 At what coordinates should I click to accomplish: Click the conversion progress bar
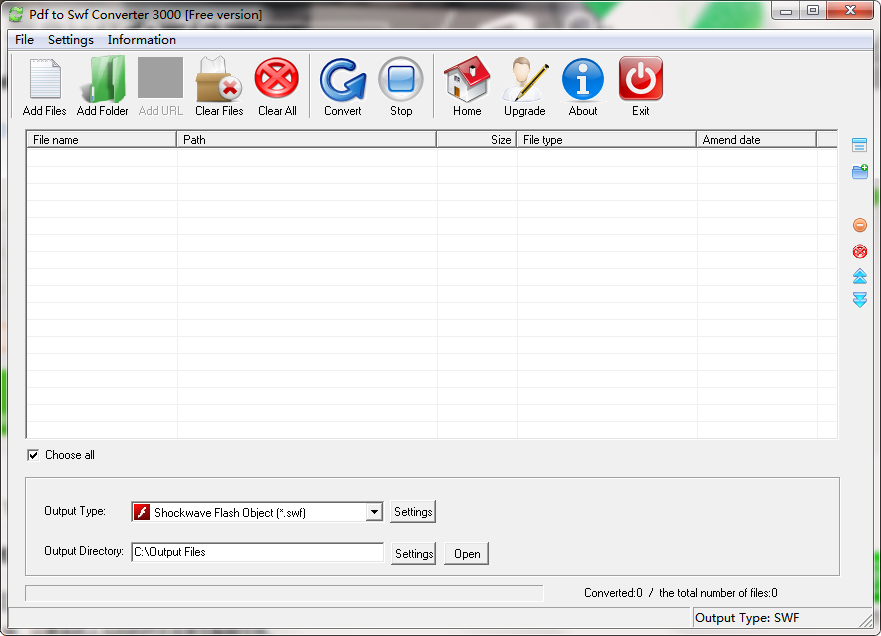point(284,593)
